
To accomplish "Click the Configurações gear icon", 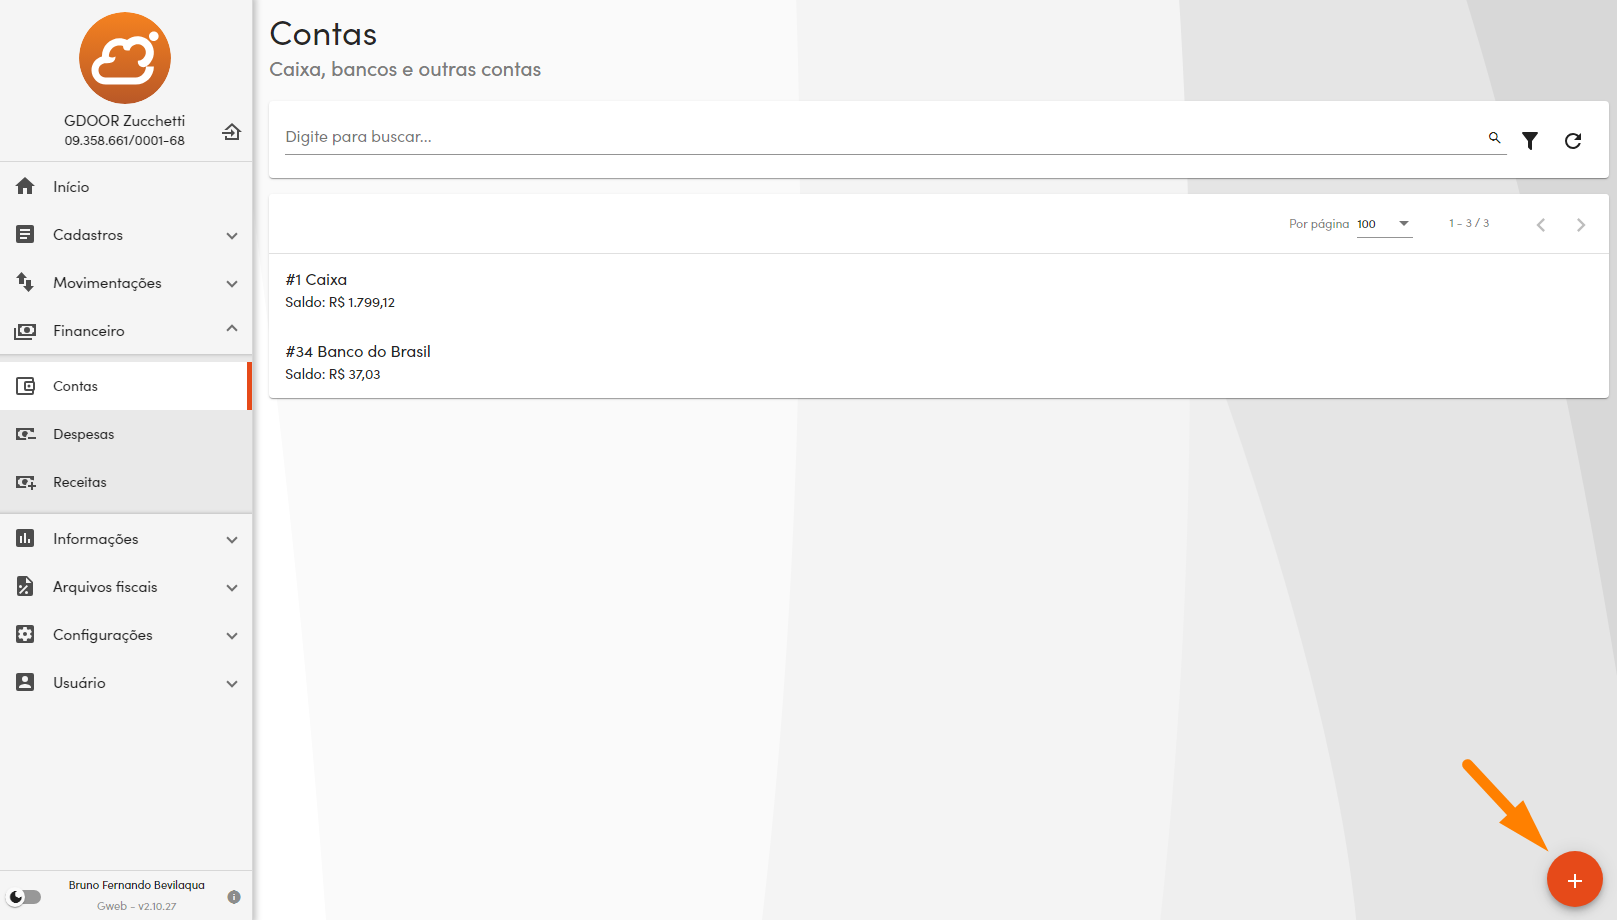I will (x=25, y=634).
